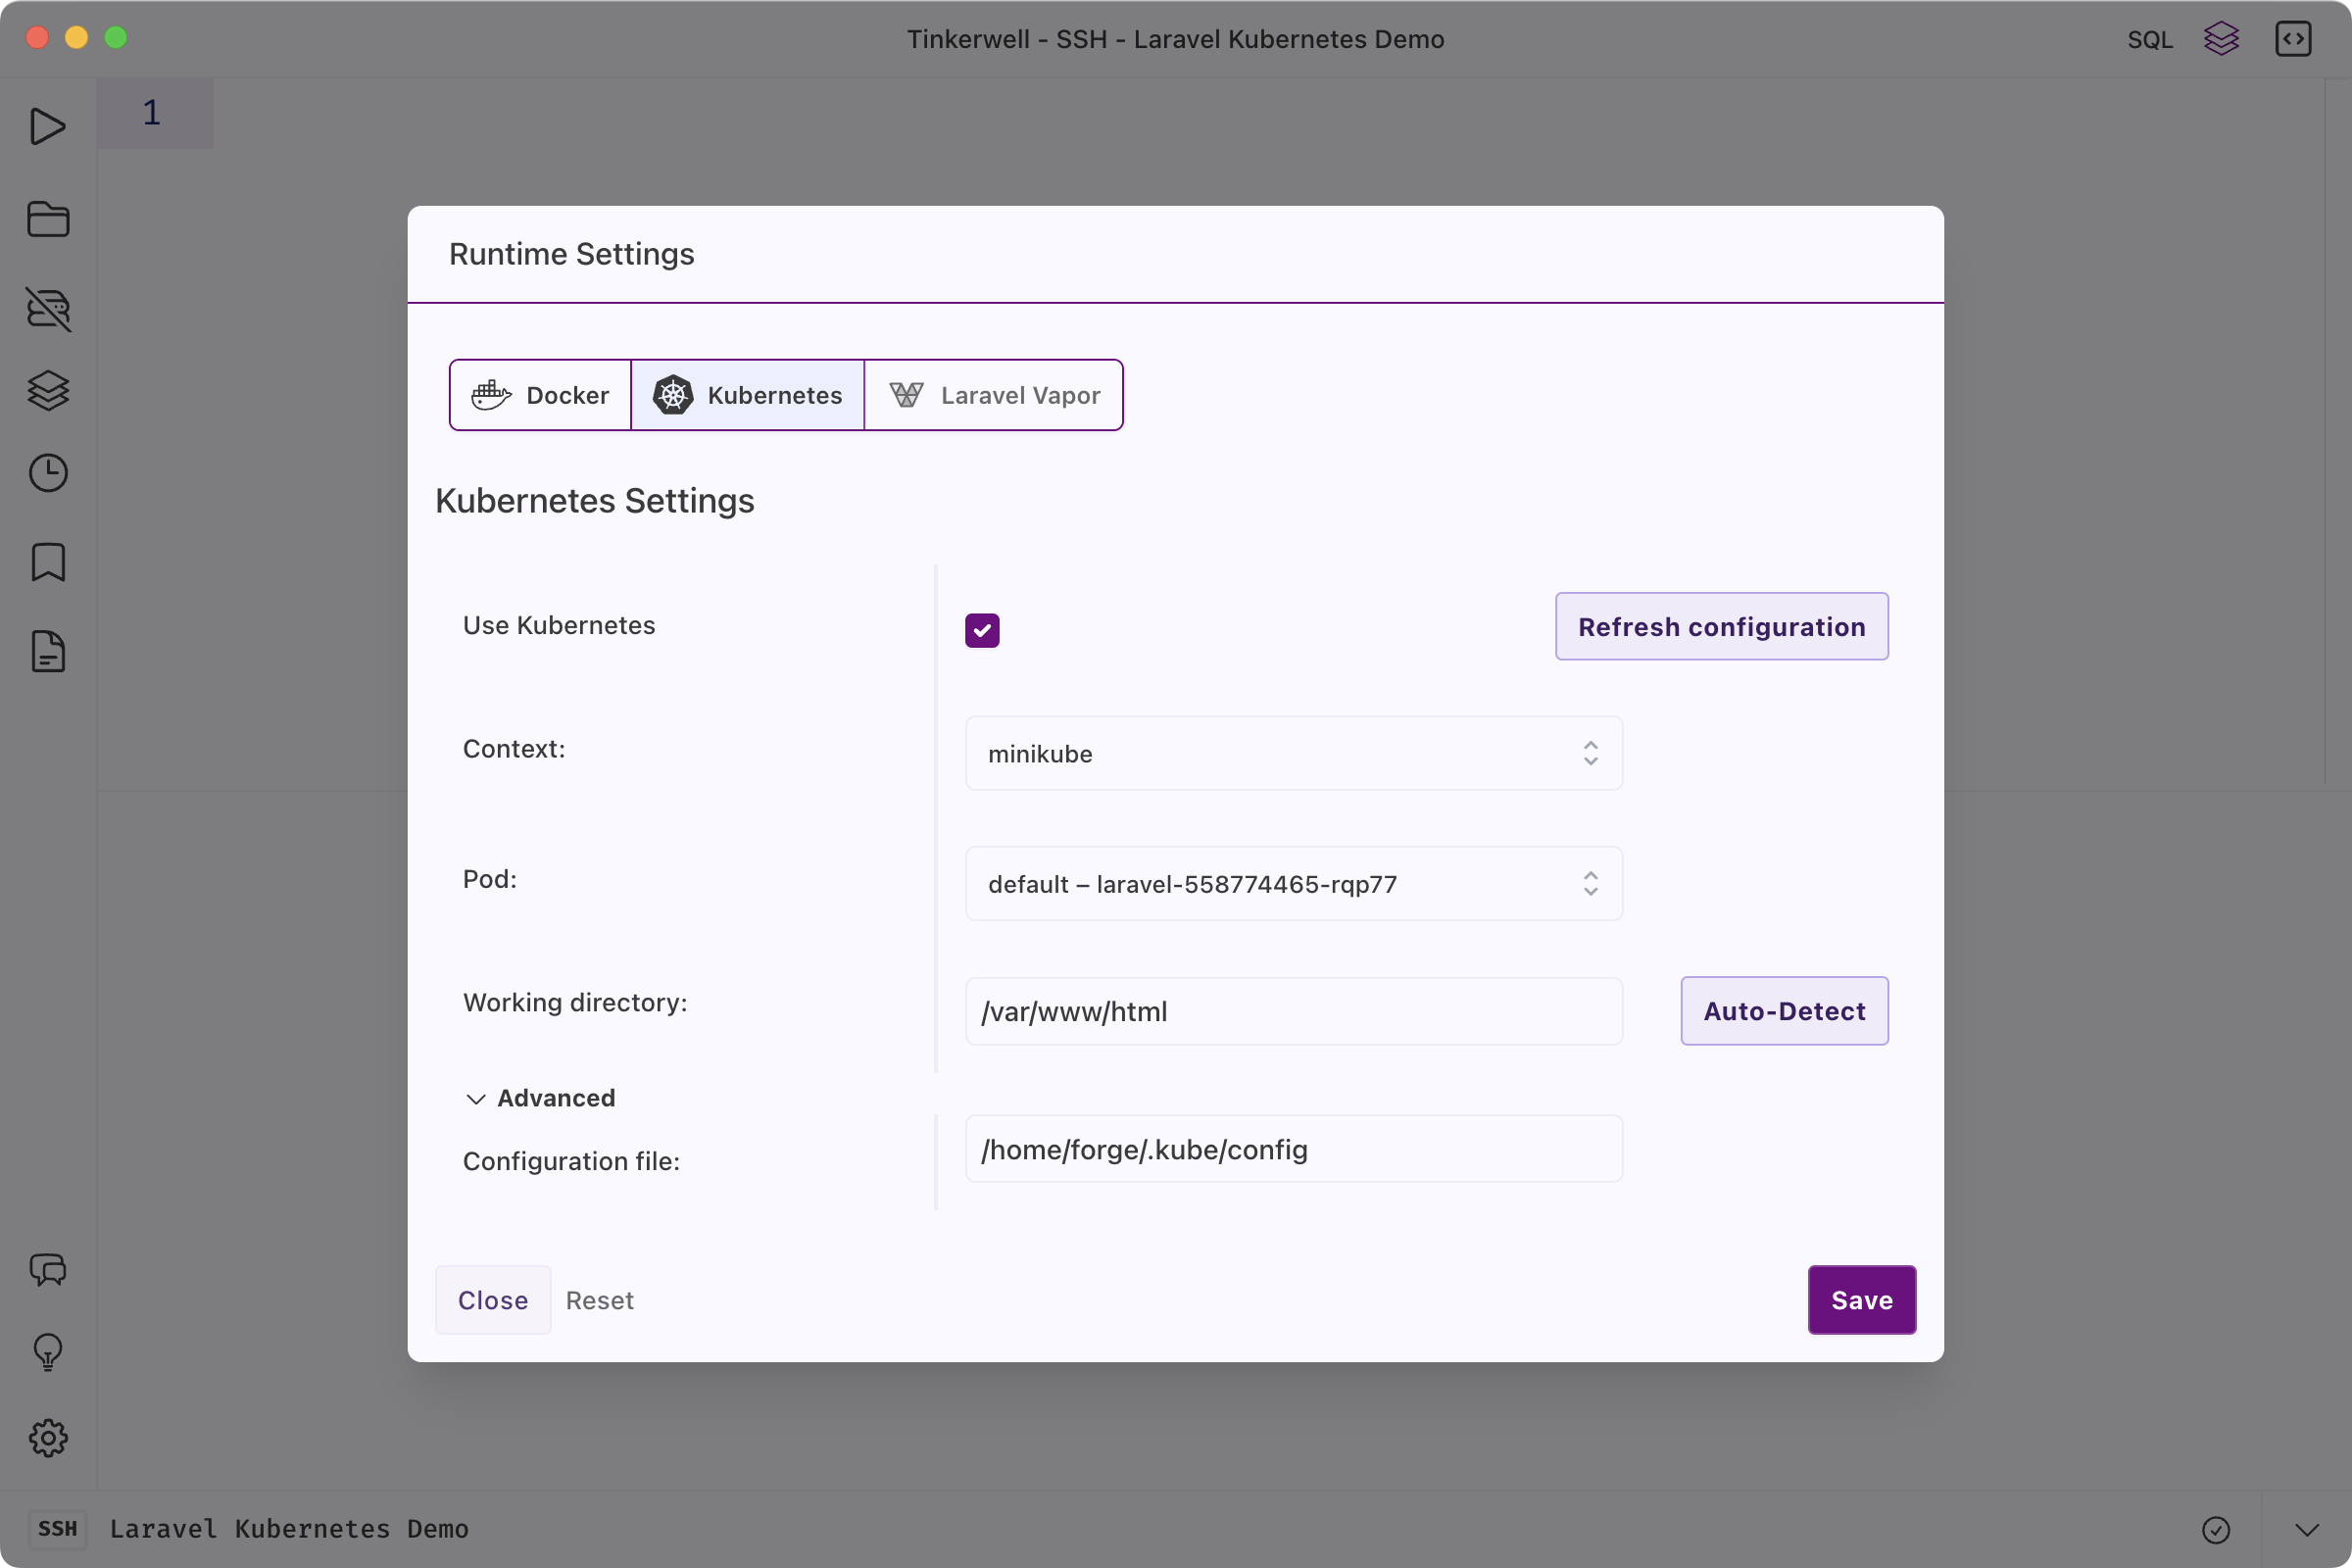Switch to the Docker tab
This screenshot has height=1568, width=2352.
[541, 395]
